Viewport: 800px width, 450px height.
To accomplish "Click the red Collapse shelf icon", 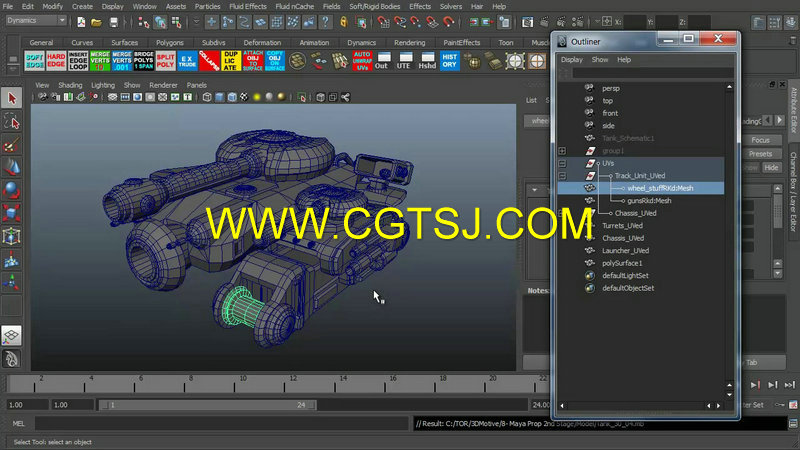I will point(209,61).
